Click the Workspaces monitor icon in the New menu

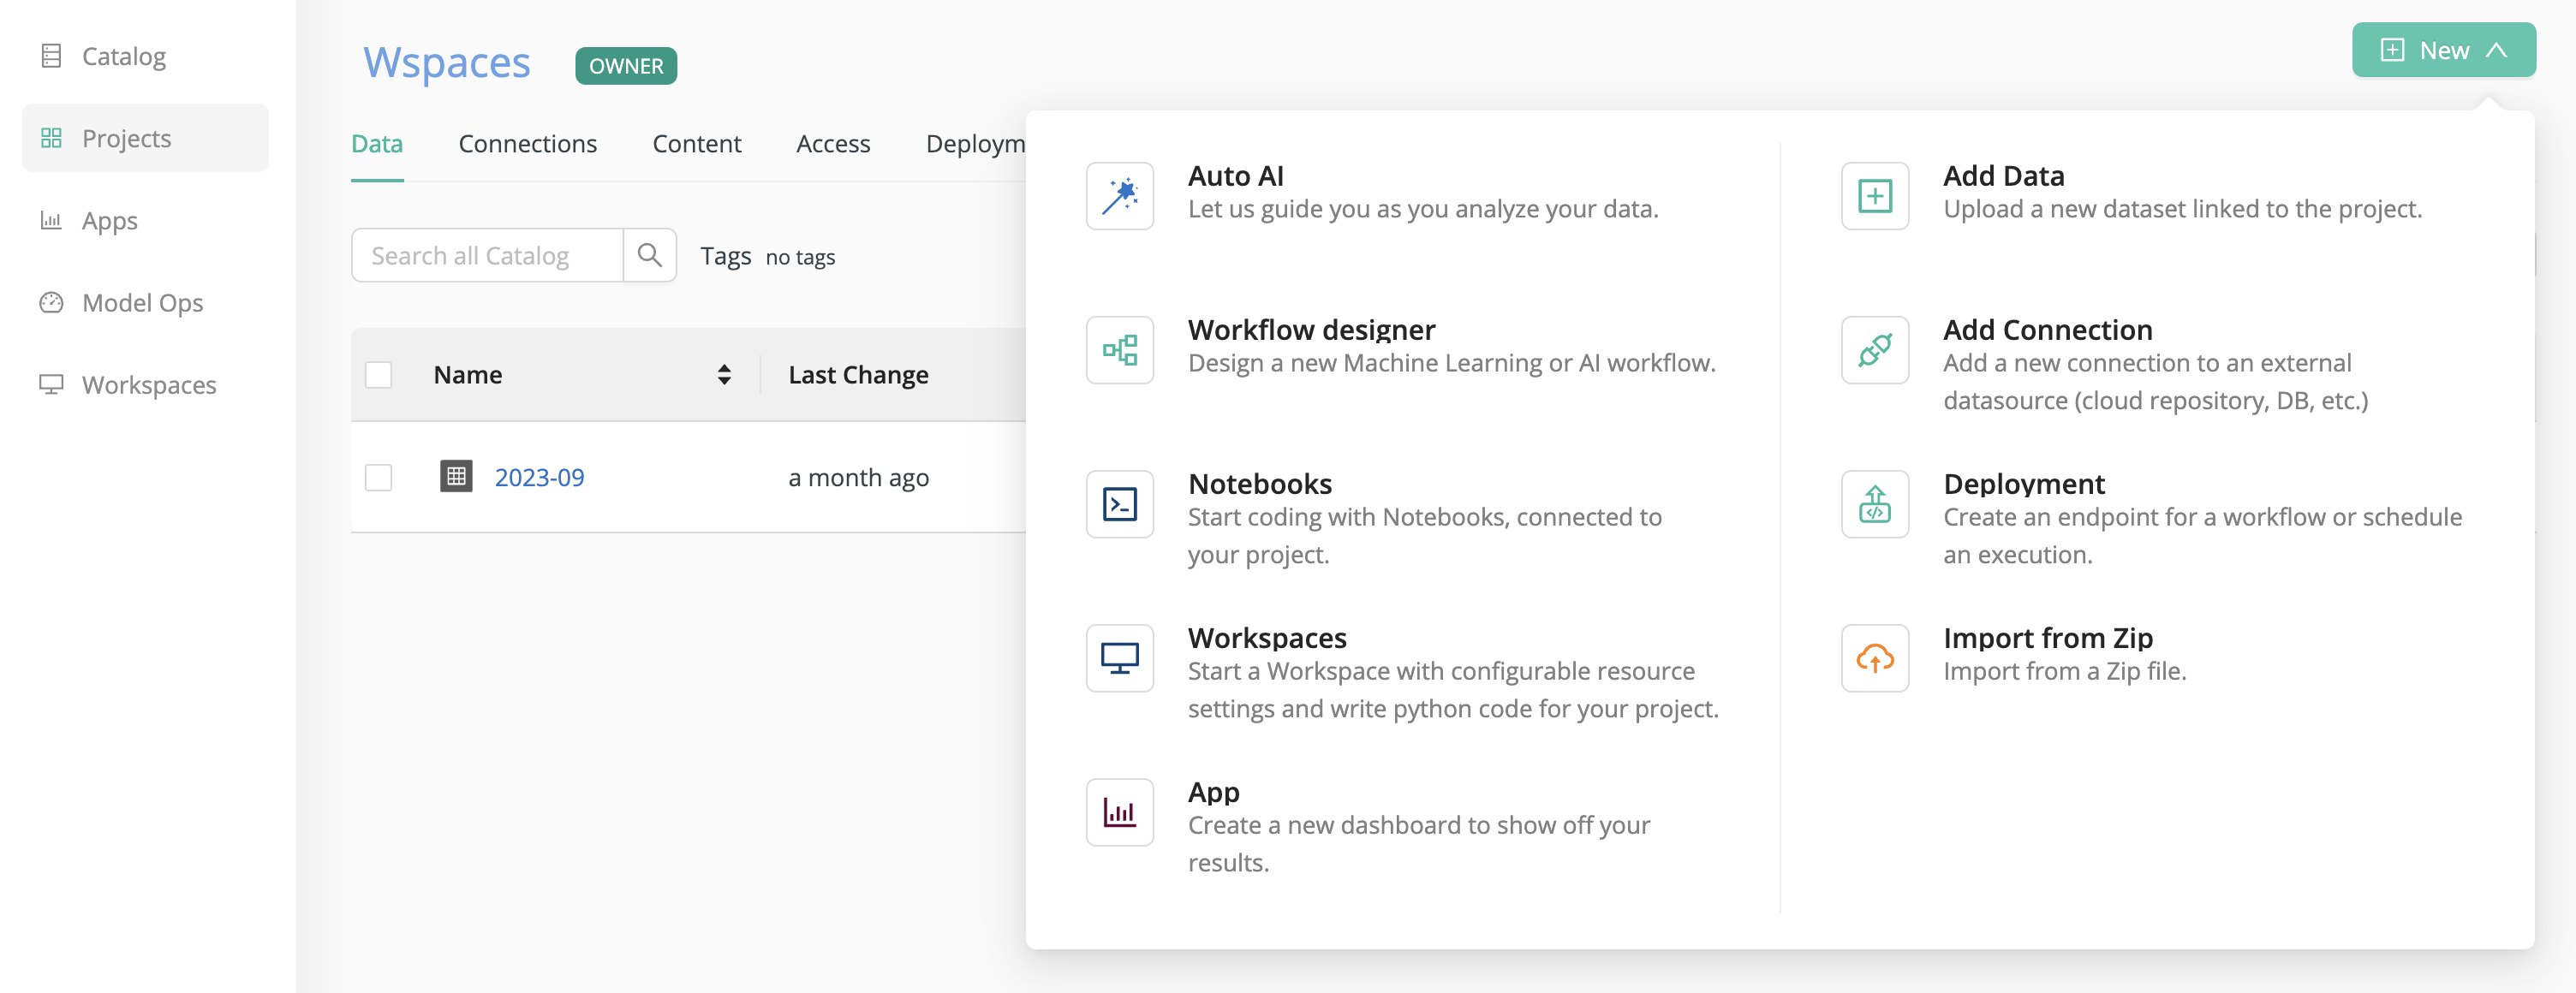pyautogui.click(x=1120, y=658)
